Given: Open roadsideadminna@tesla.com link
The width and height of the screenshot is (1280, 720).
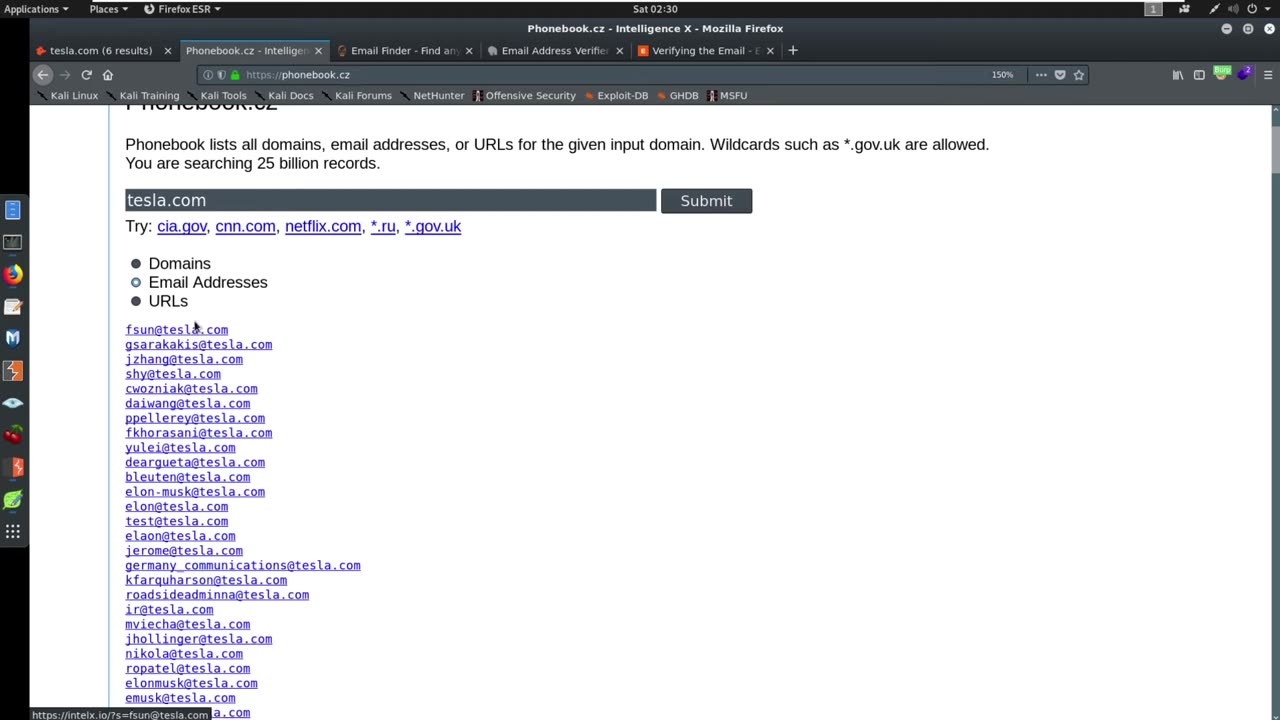Looking at the screenshot, I should click(x=217, y=595).
